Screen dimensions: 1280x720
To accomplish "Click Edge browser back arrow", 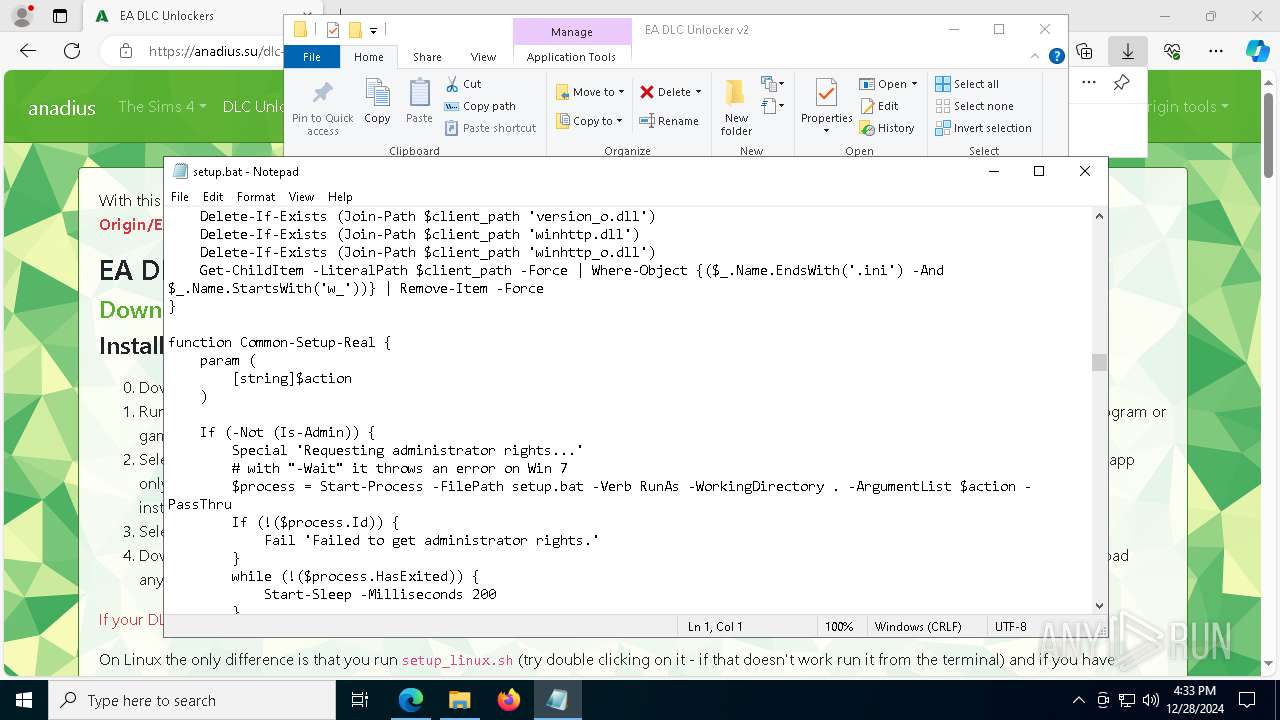I will click(x=28, y=51).
